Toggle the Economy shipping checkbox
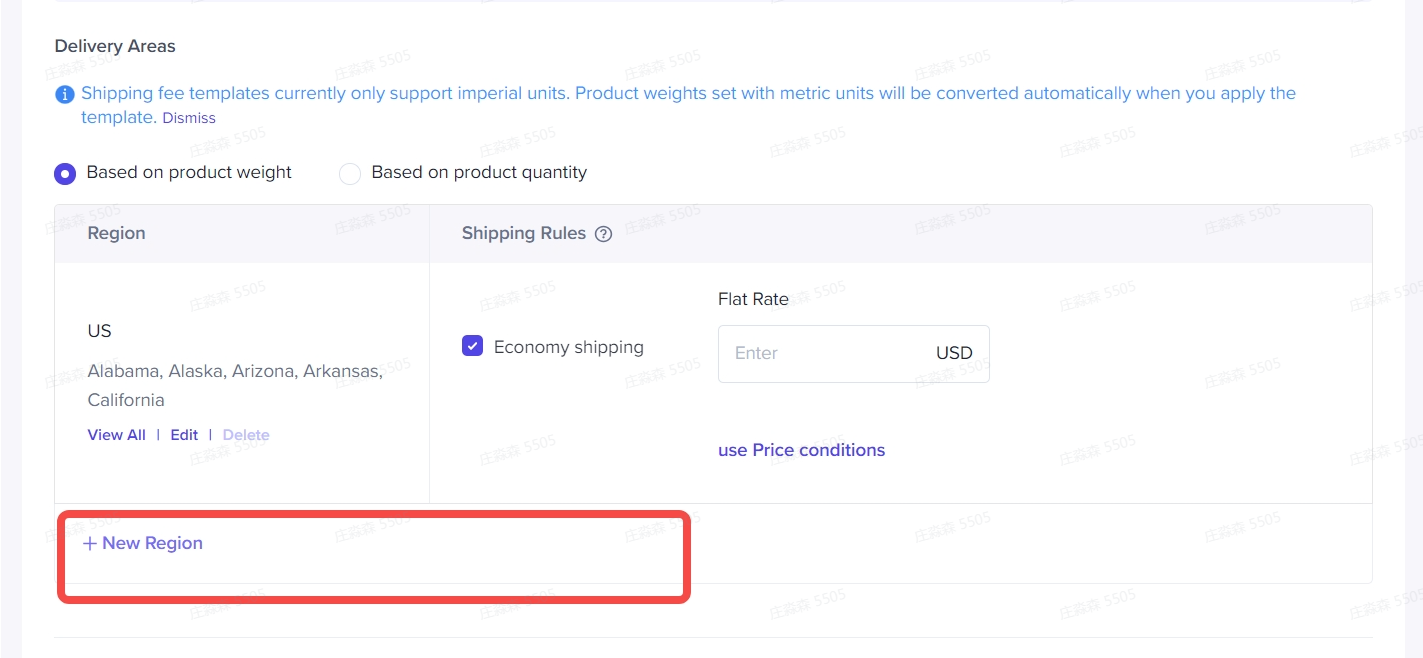Screen dimensions: 1423x658 (x=472, y=346)
